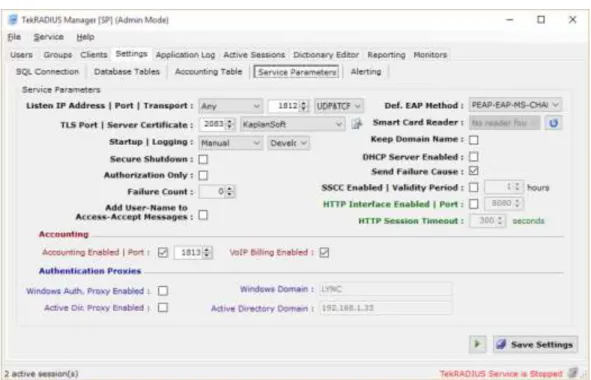Image resolution: width=591 pixels, height=380 pixels.
Task: Maximize the TekRADIUS Manager window
Action: tap(541, 20)
